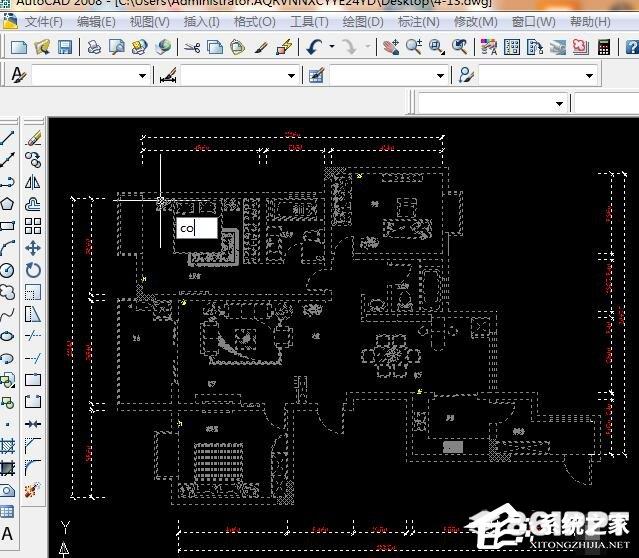Cut selection with scissors icon

(x=192, y=48)
